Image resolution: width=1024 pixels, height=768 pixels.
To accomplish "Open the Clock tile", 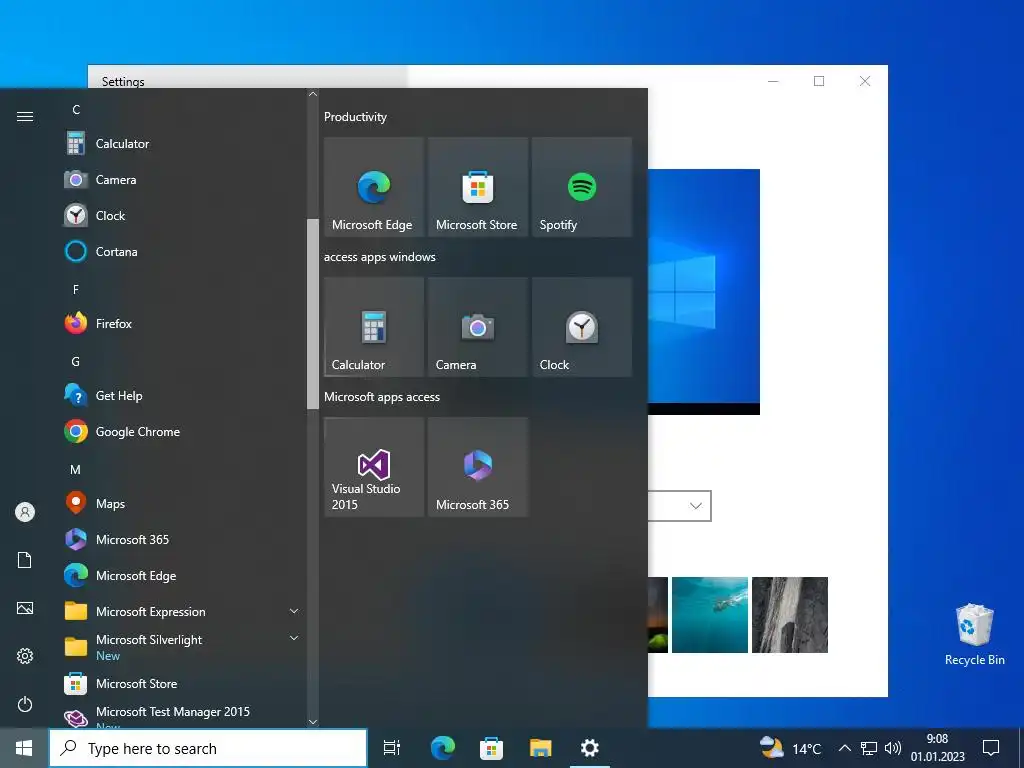I will (581, 327).
